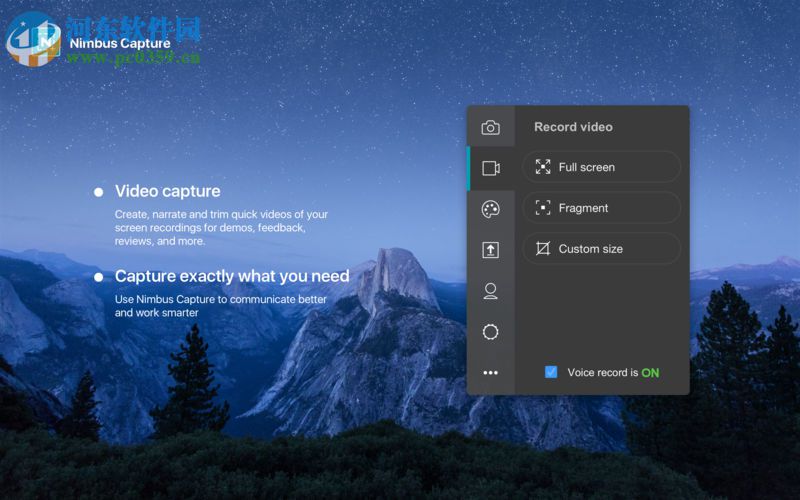This screenshot has height=500, width=800.
Task: Click the Capture exactly what you need heading
Action: click(232, 276)
